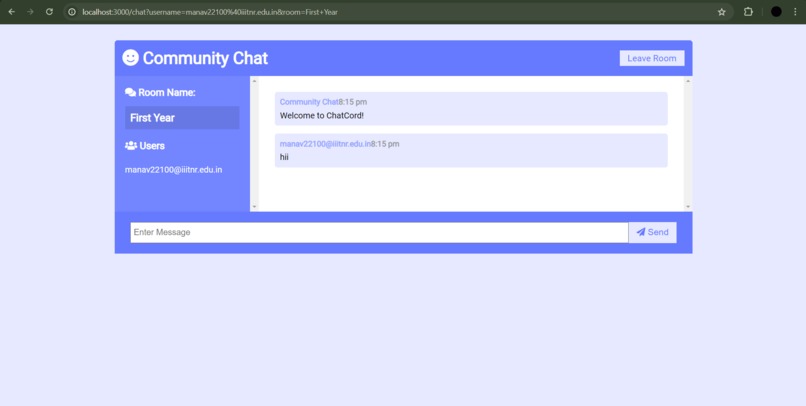
Task: Open the browser profile avatar
Action: 776,12
